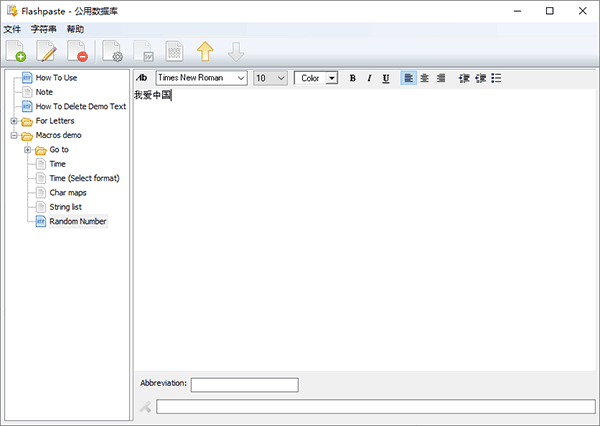Minimize the Flashpaste window

point(517,11)
